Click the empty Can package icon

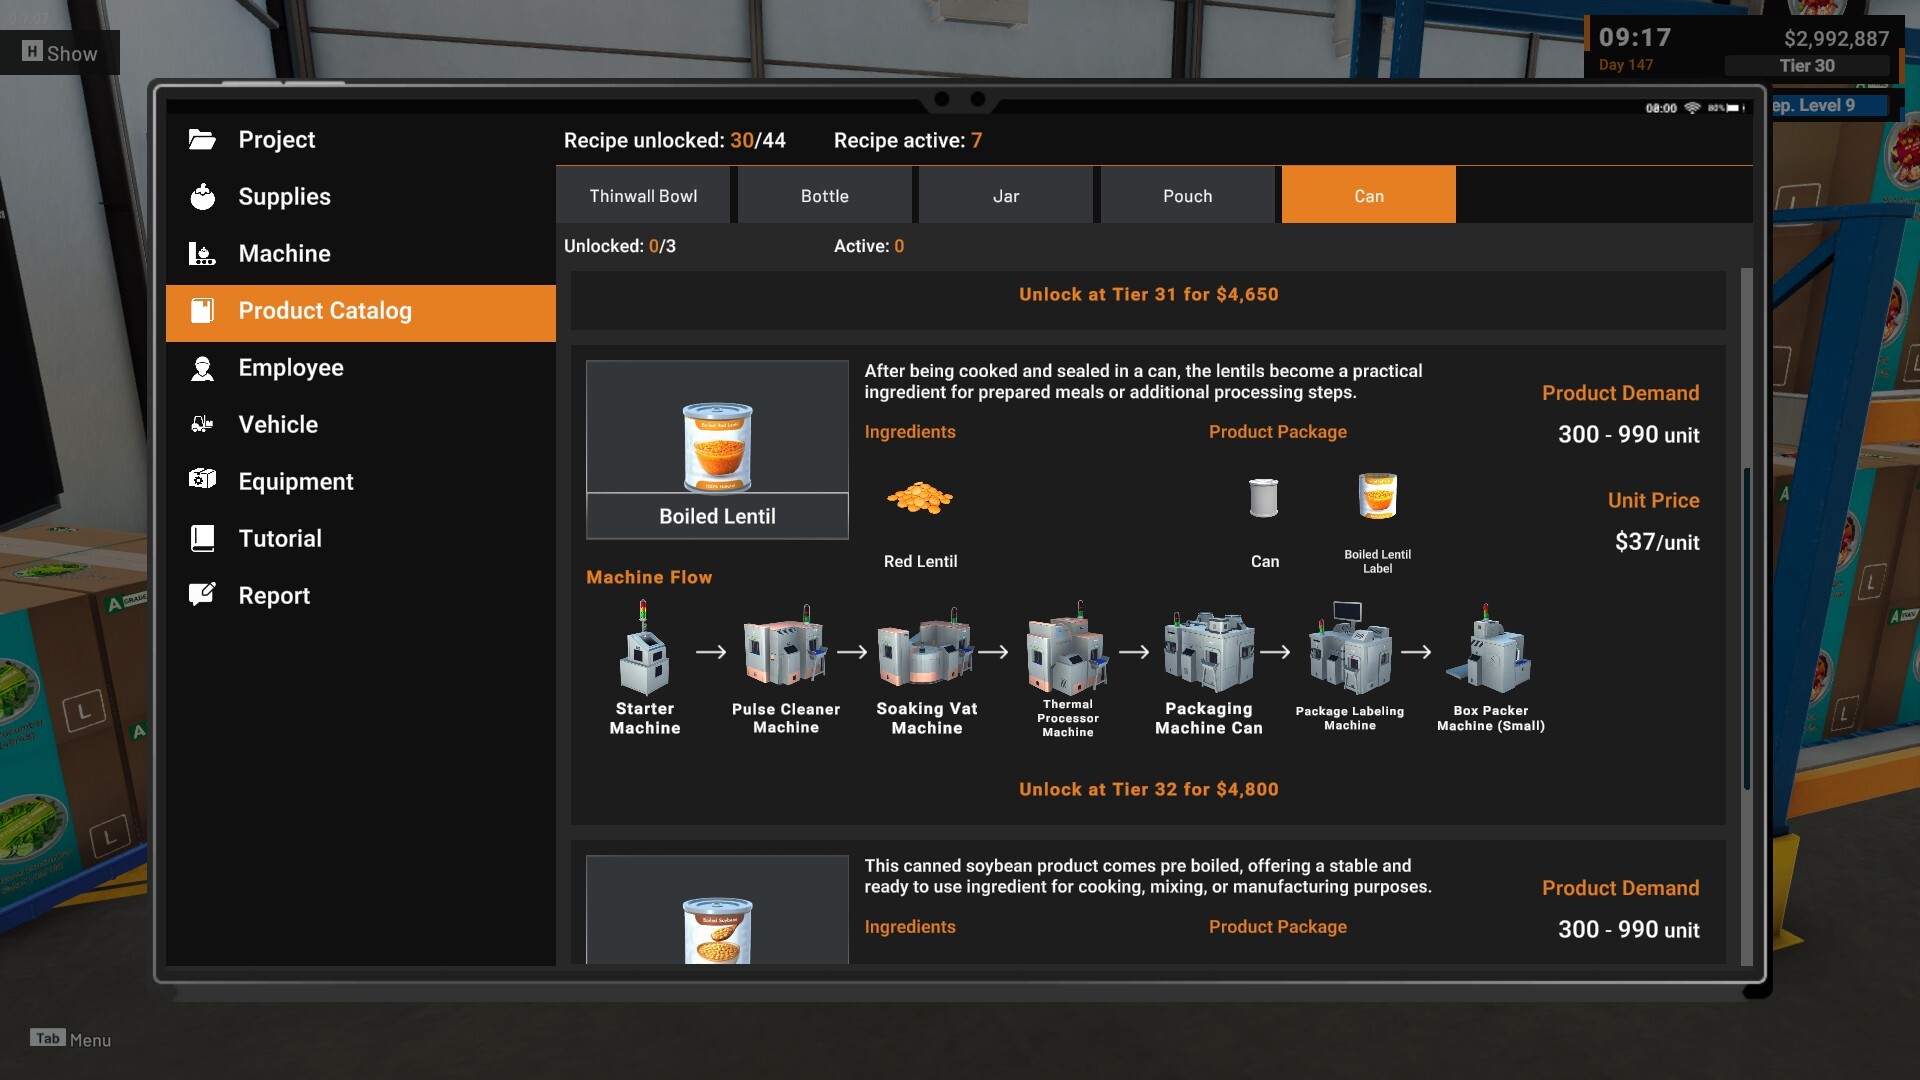coord(1264,497)
